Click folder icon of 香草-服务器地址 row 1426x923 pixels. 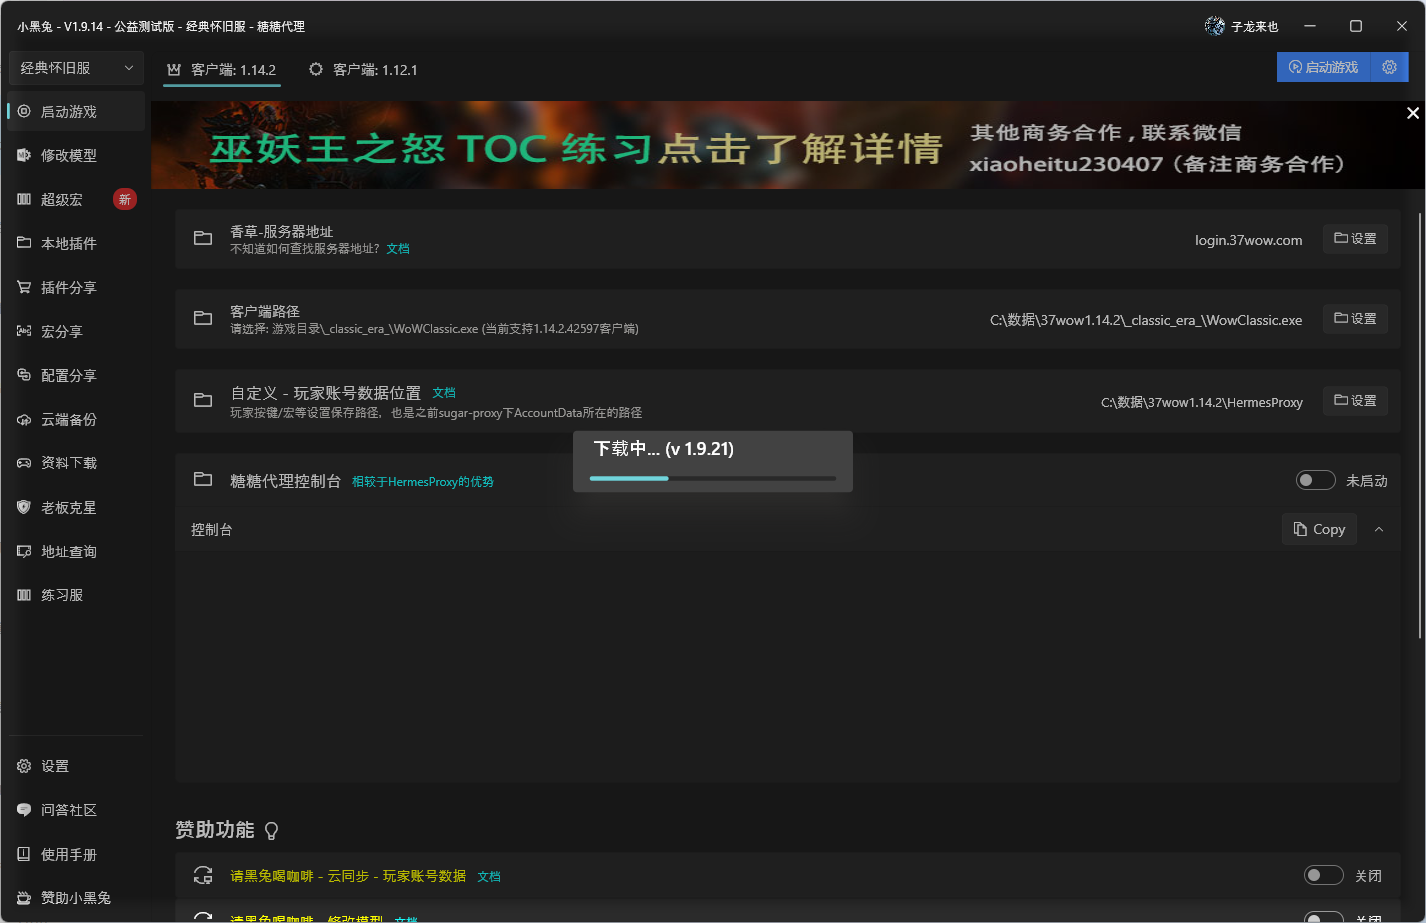point(203,238)
